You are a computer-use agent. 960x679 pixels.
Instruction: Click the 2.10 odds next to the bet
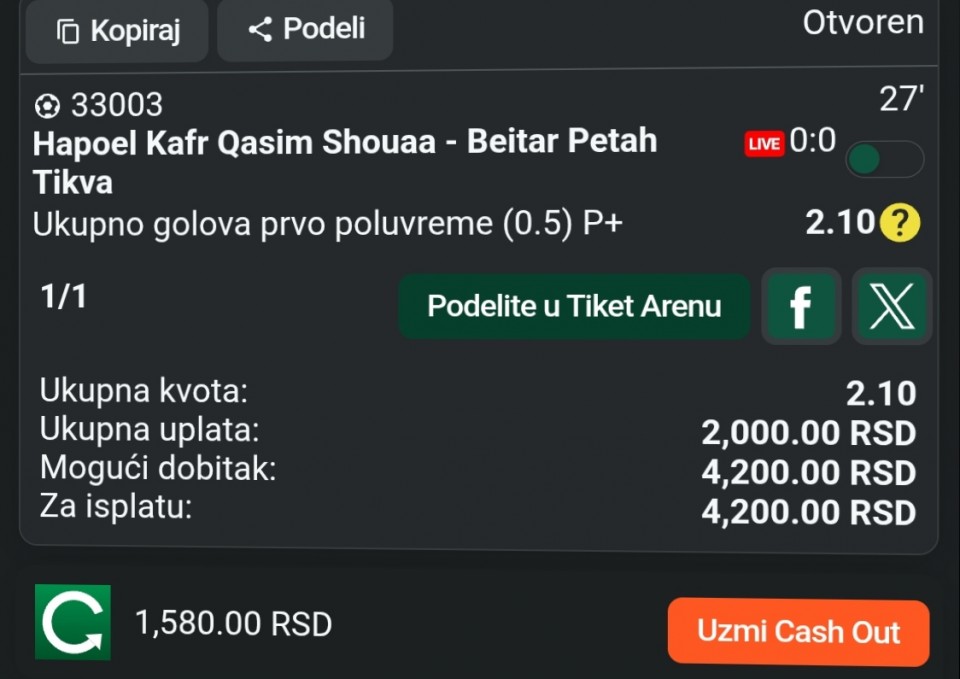tap(840, 223)
